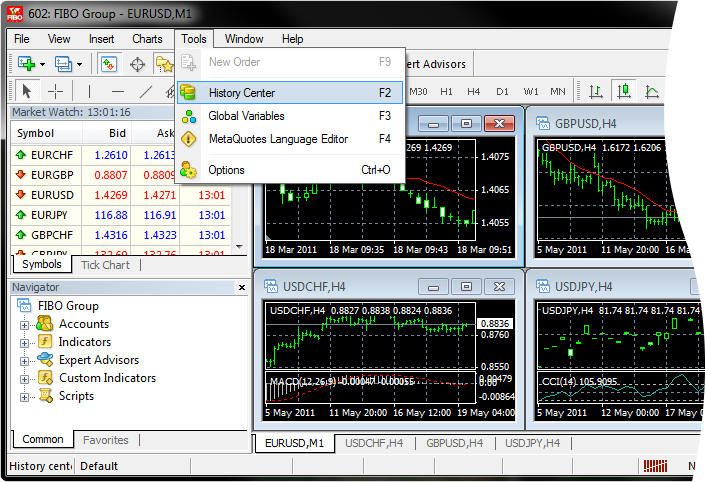
Task: Switch chart to line chart type
Action: [652, 92]
